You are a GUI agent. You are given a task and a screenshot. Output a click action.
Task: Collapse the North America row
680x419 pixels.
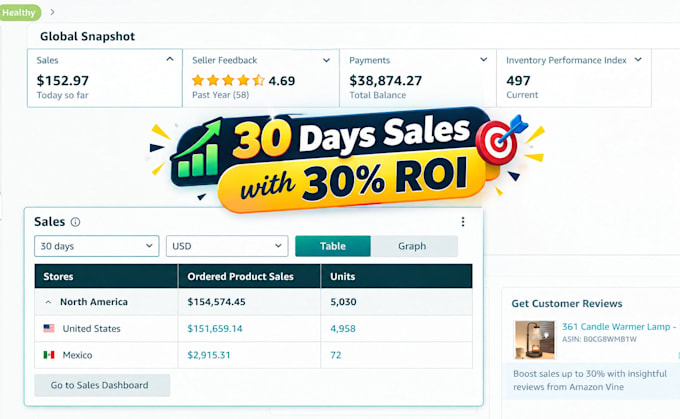pyautogui.click(x=48, y=302)
